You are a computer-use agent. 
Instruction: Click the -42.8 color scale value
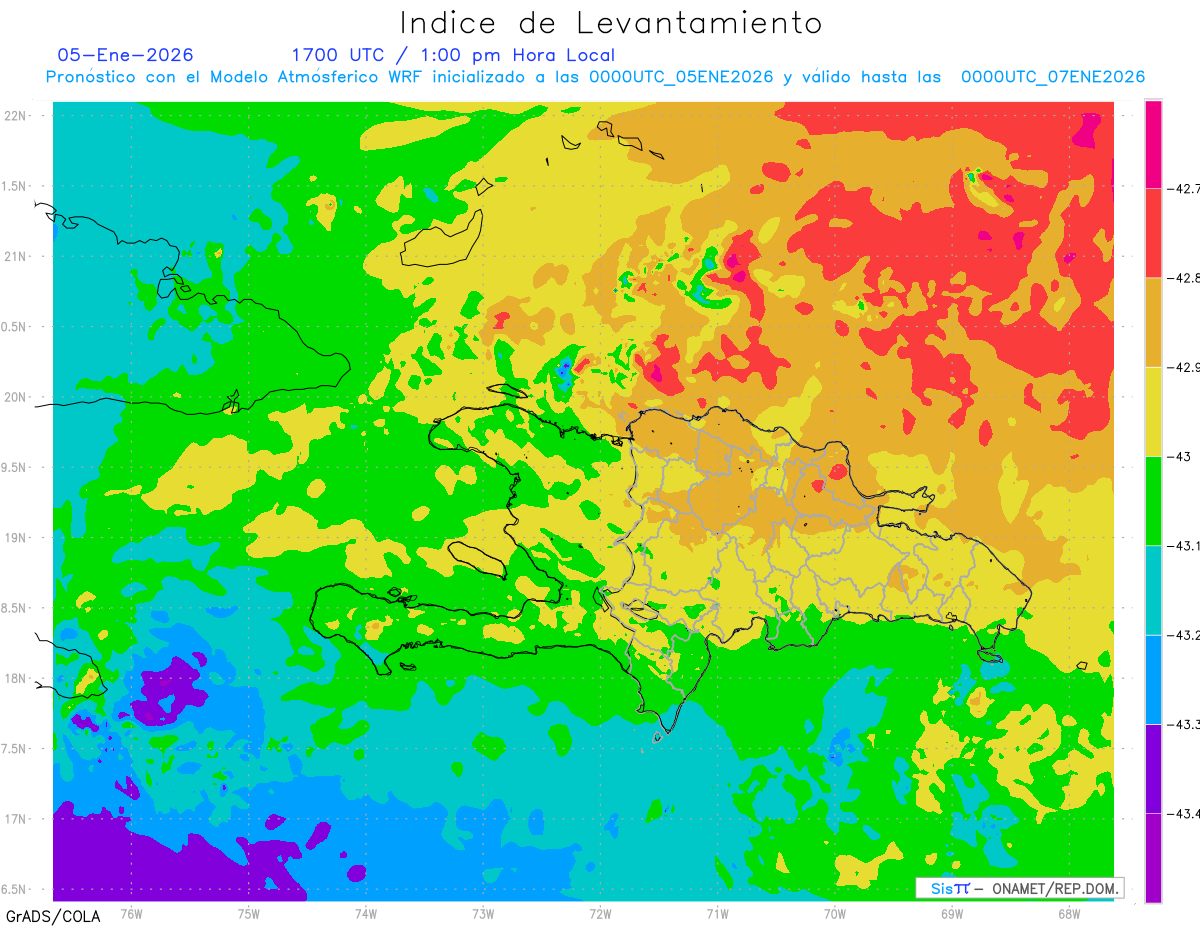[x=1186, y=277]
